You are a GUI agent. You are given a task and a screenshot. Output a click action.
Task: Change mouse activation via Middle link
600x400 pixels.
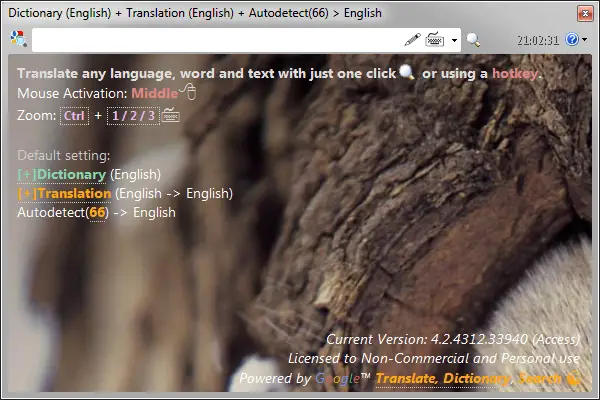pos(155,93)
